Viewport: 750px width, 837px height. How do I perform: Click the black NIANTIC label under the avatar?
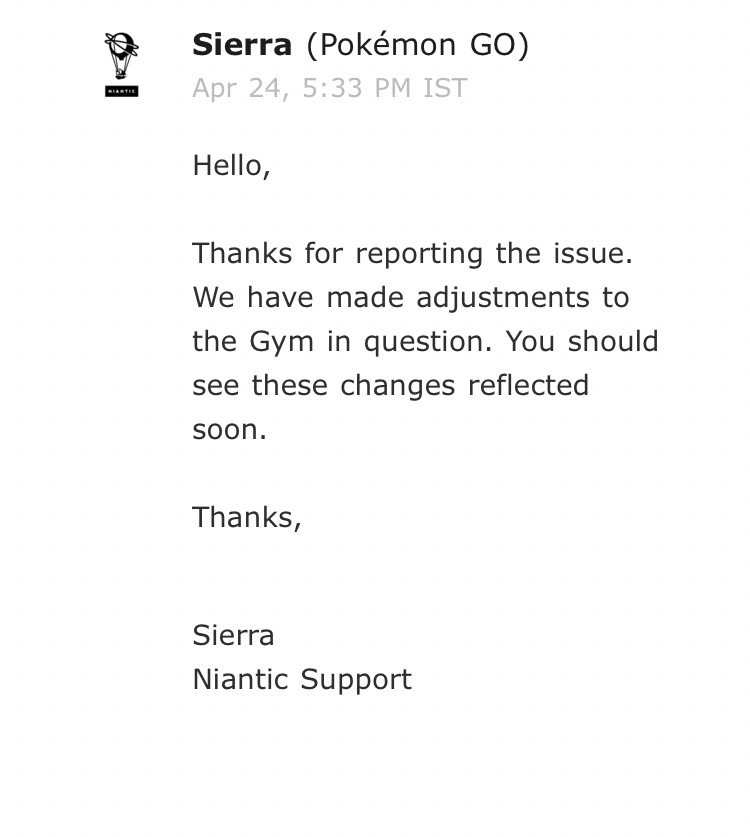click(122, 91)
